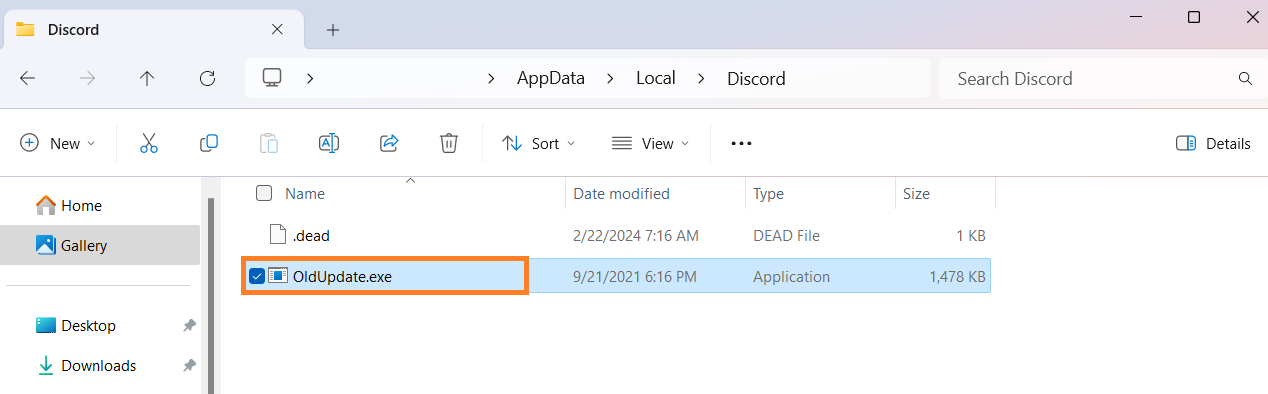Navigate back with the left arrow
The width and height of the screenshot is (1268, 394).
(x=28, y=78)
